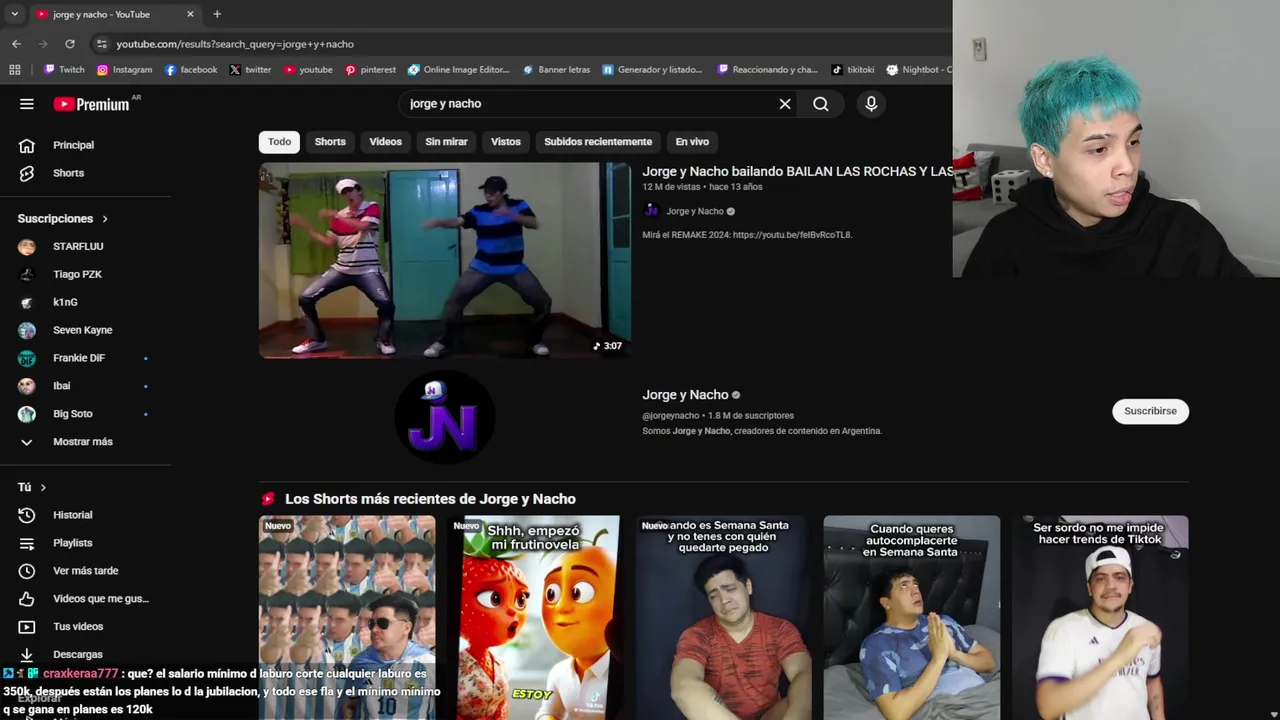Open the Generador y listado bookmark
The height and width of the screenshot is (720, 1280).
pos(653,70)
